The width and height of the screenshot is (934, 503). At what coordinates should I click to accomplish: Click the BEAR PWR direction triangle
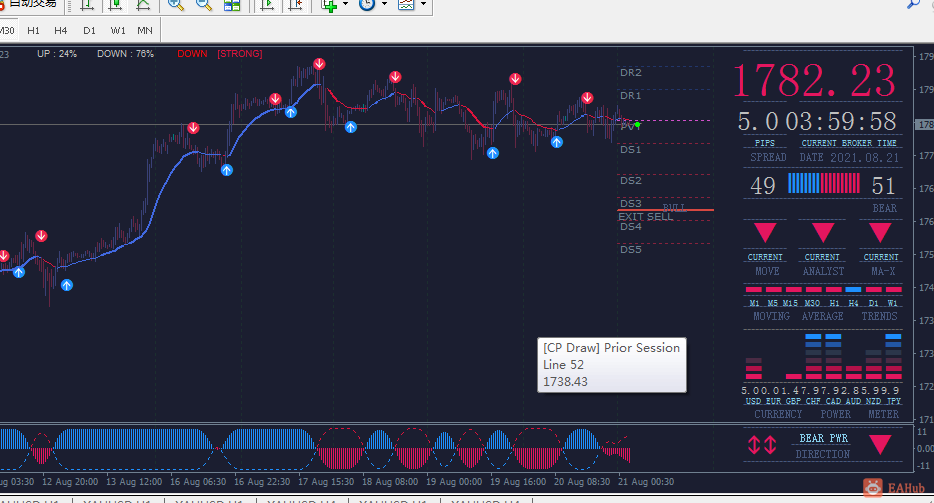click(880, 445)
